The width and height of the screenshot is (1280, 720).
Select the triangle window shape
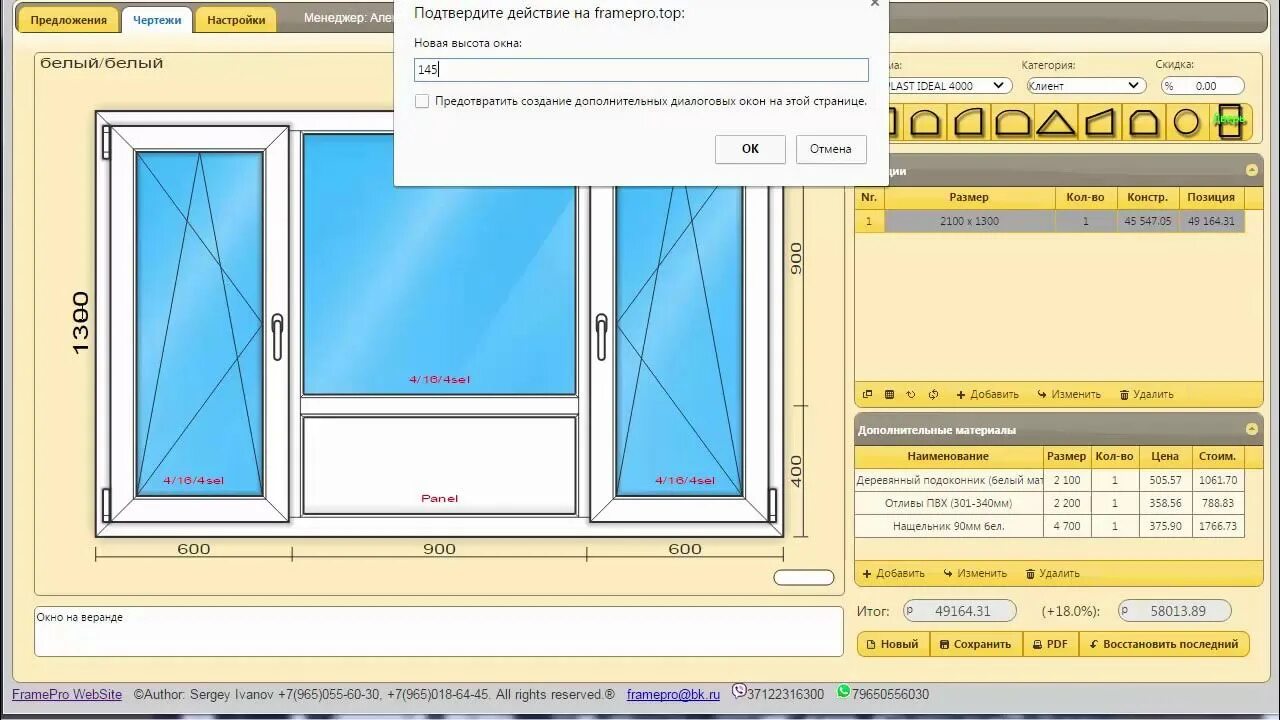pos(1055,123)
